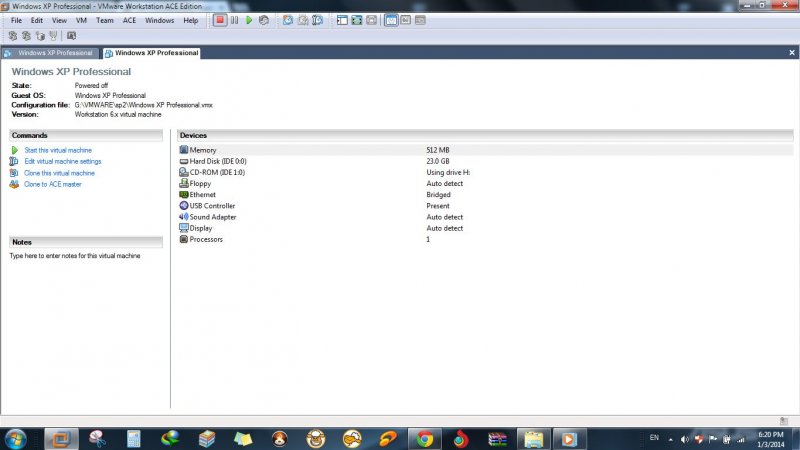Click the Full Screen toolbar icon
Image resolution: width=800 pixels, height=450 pixels.
[x=357, y=20]
